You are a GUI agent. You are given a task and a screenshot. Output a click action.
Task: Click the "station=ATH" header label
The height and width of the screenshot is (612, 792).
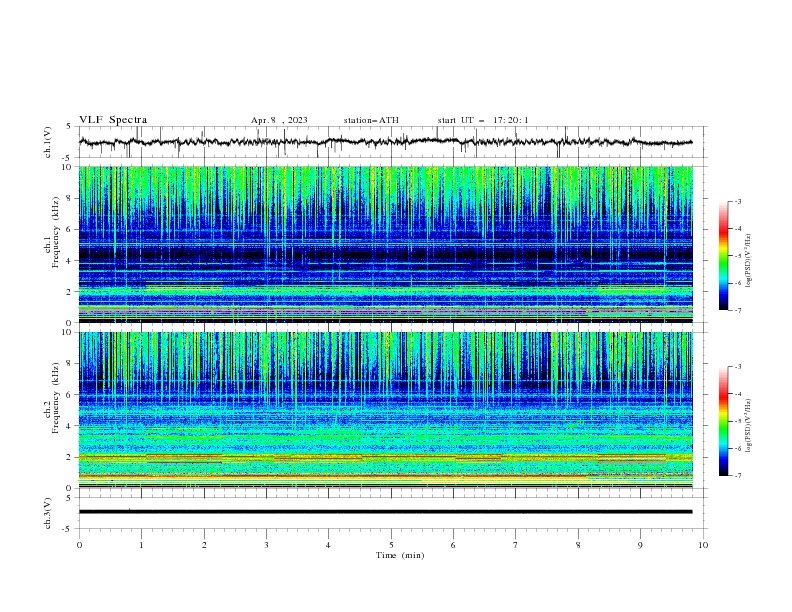[x=371, y=120]
